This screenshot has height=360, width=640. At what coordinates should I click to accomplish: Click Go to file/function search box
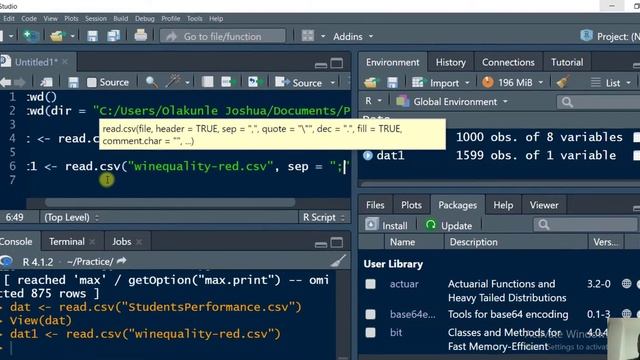222,36
